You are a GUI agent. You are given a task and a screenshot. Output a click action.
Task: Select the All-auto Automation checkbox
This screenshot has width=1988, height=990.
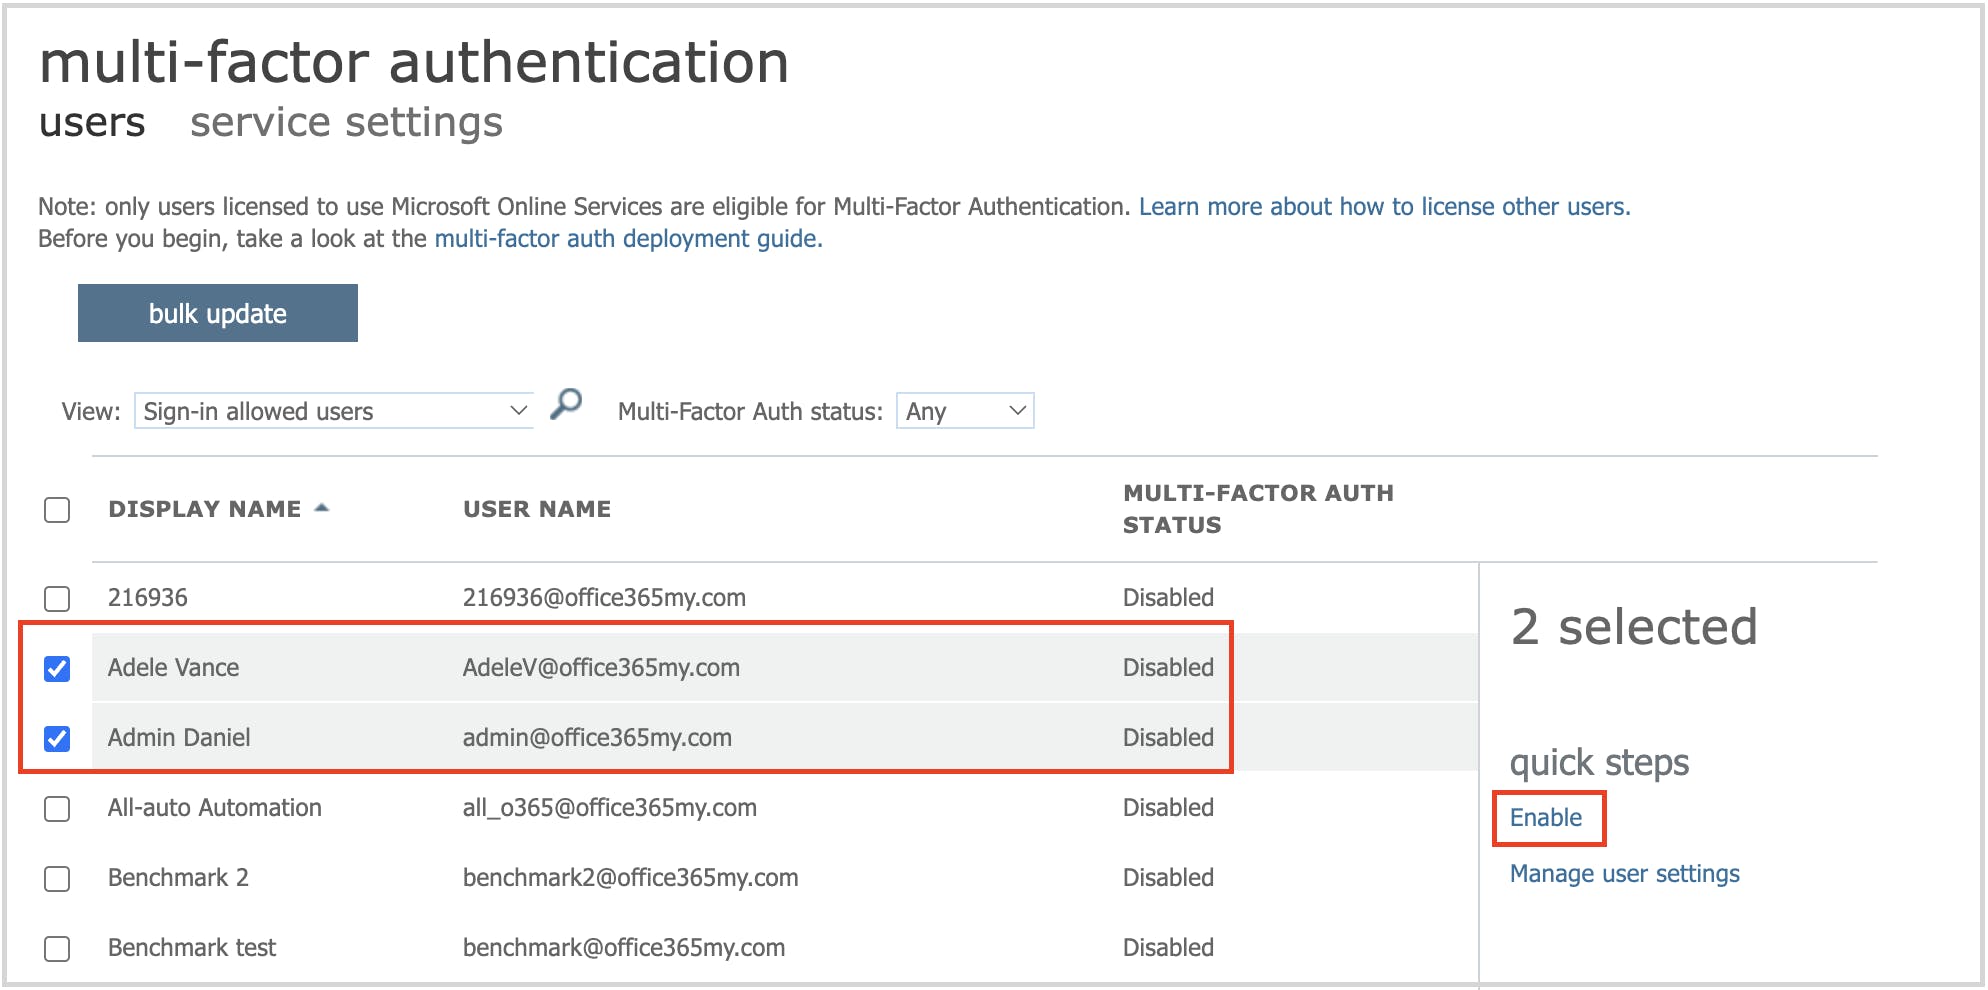pyautogui.click(x=57, y=808)
